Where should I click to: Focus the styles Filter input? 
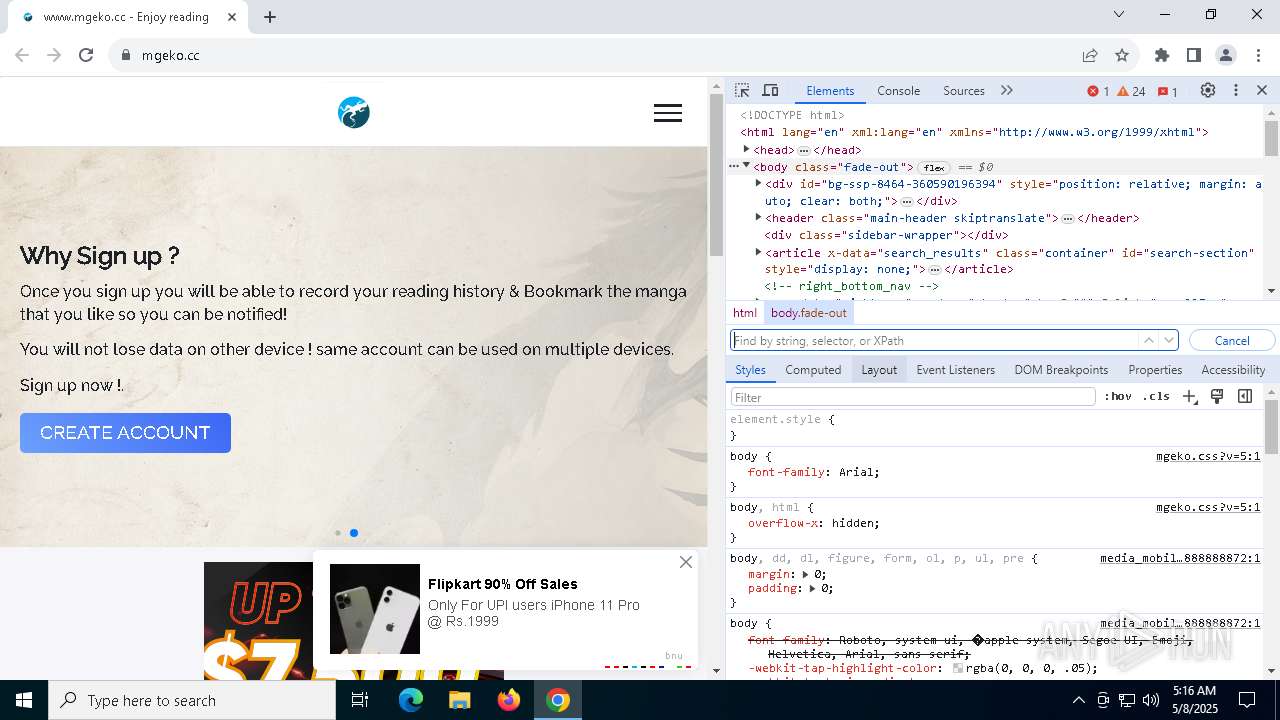913,397
